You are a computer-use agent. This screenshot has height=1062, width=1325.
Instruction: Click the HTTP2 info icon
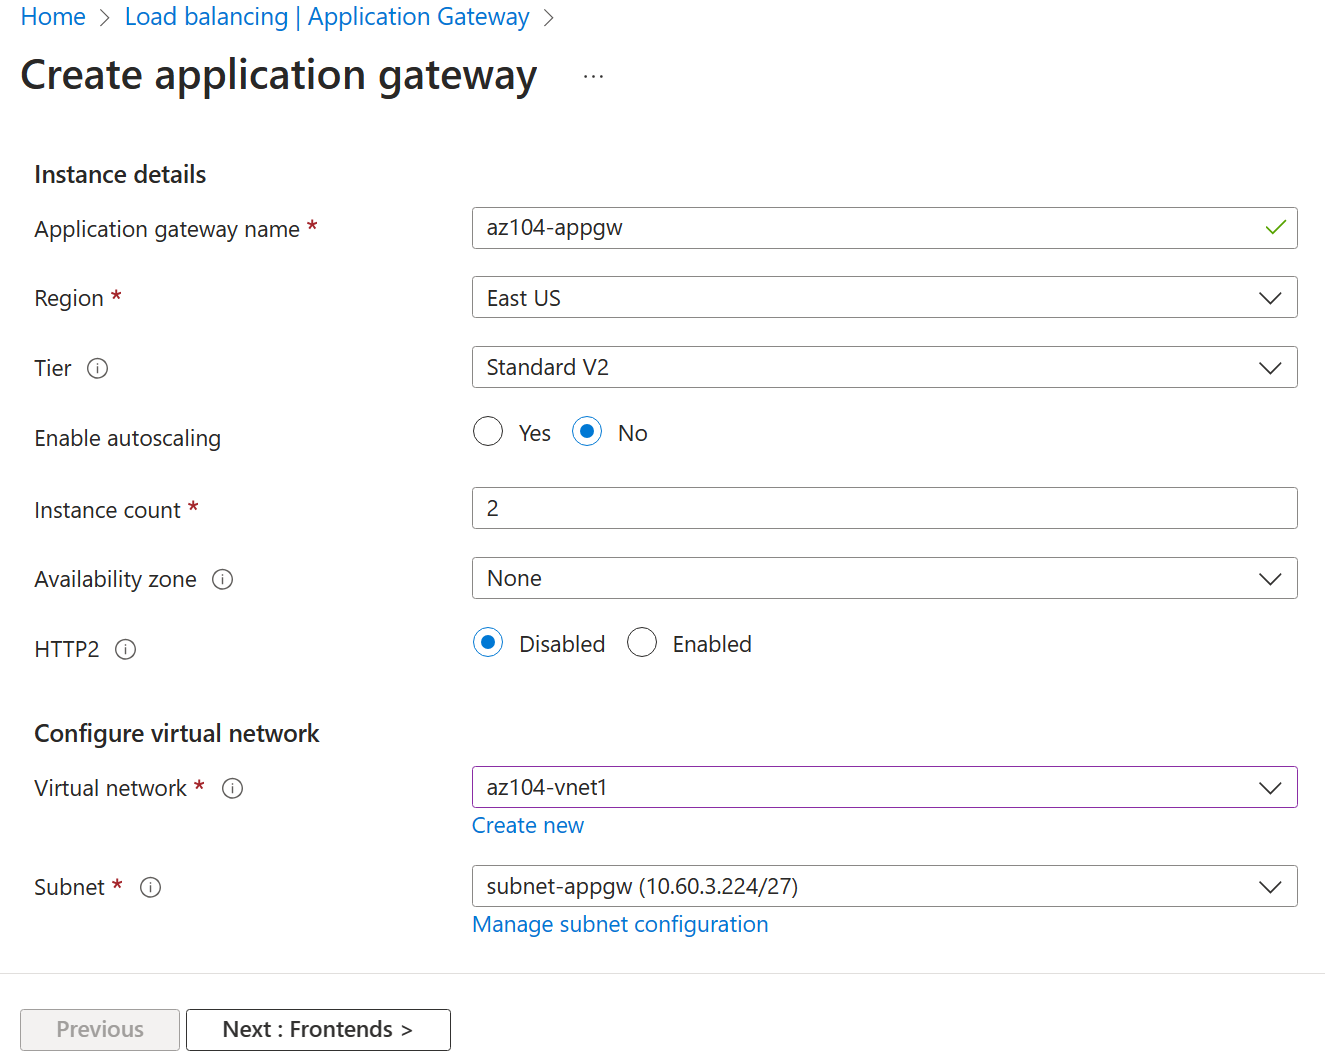[125, 649]
